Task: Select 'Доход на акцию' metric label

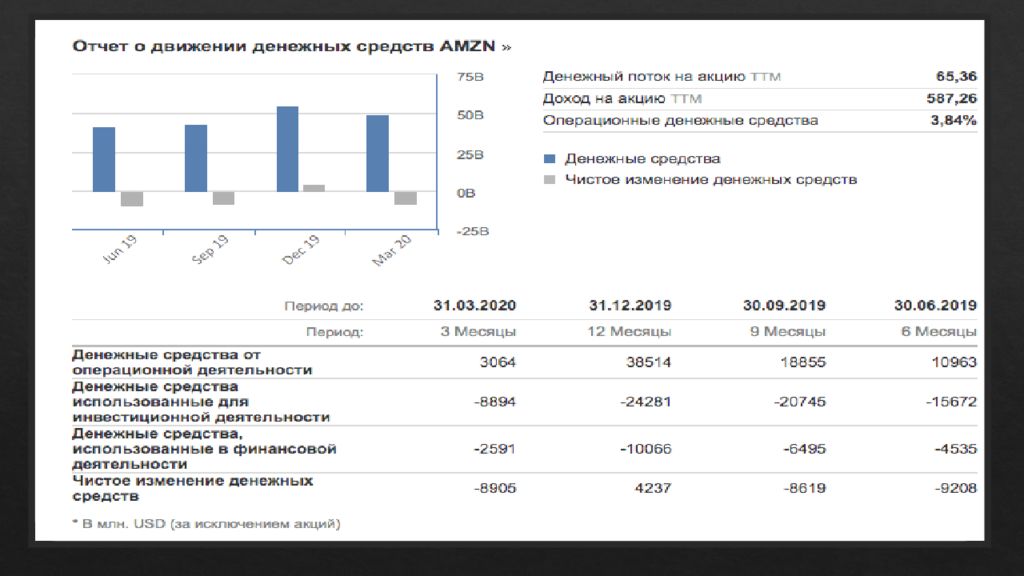Action: point(603,99)
